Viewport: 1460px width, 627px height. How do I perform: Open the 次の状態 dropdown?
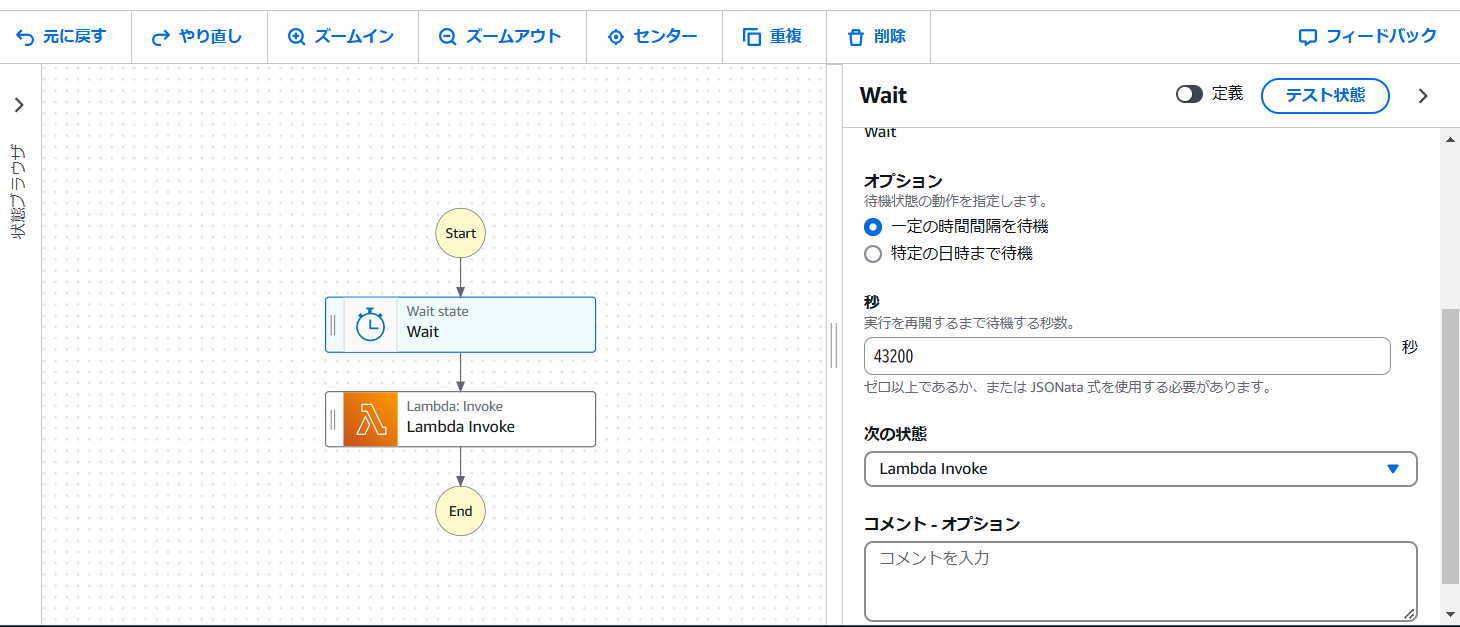coord(1140,469)
